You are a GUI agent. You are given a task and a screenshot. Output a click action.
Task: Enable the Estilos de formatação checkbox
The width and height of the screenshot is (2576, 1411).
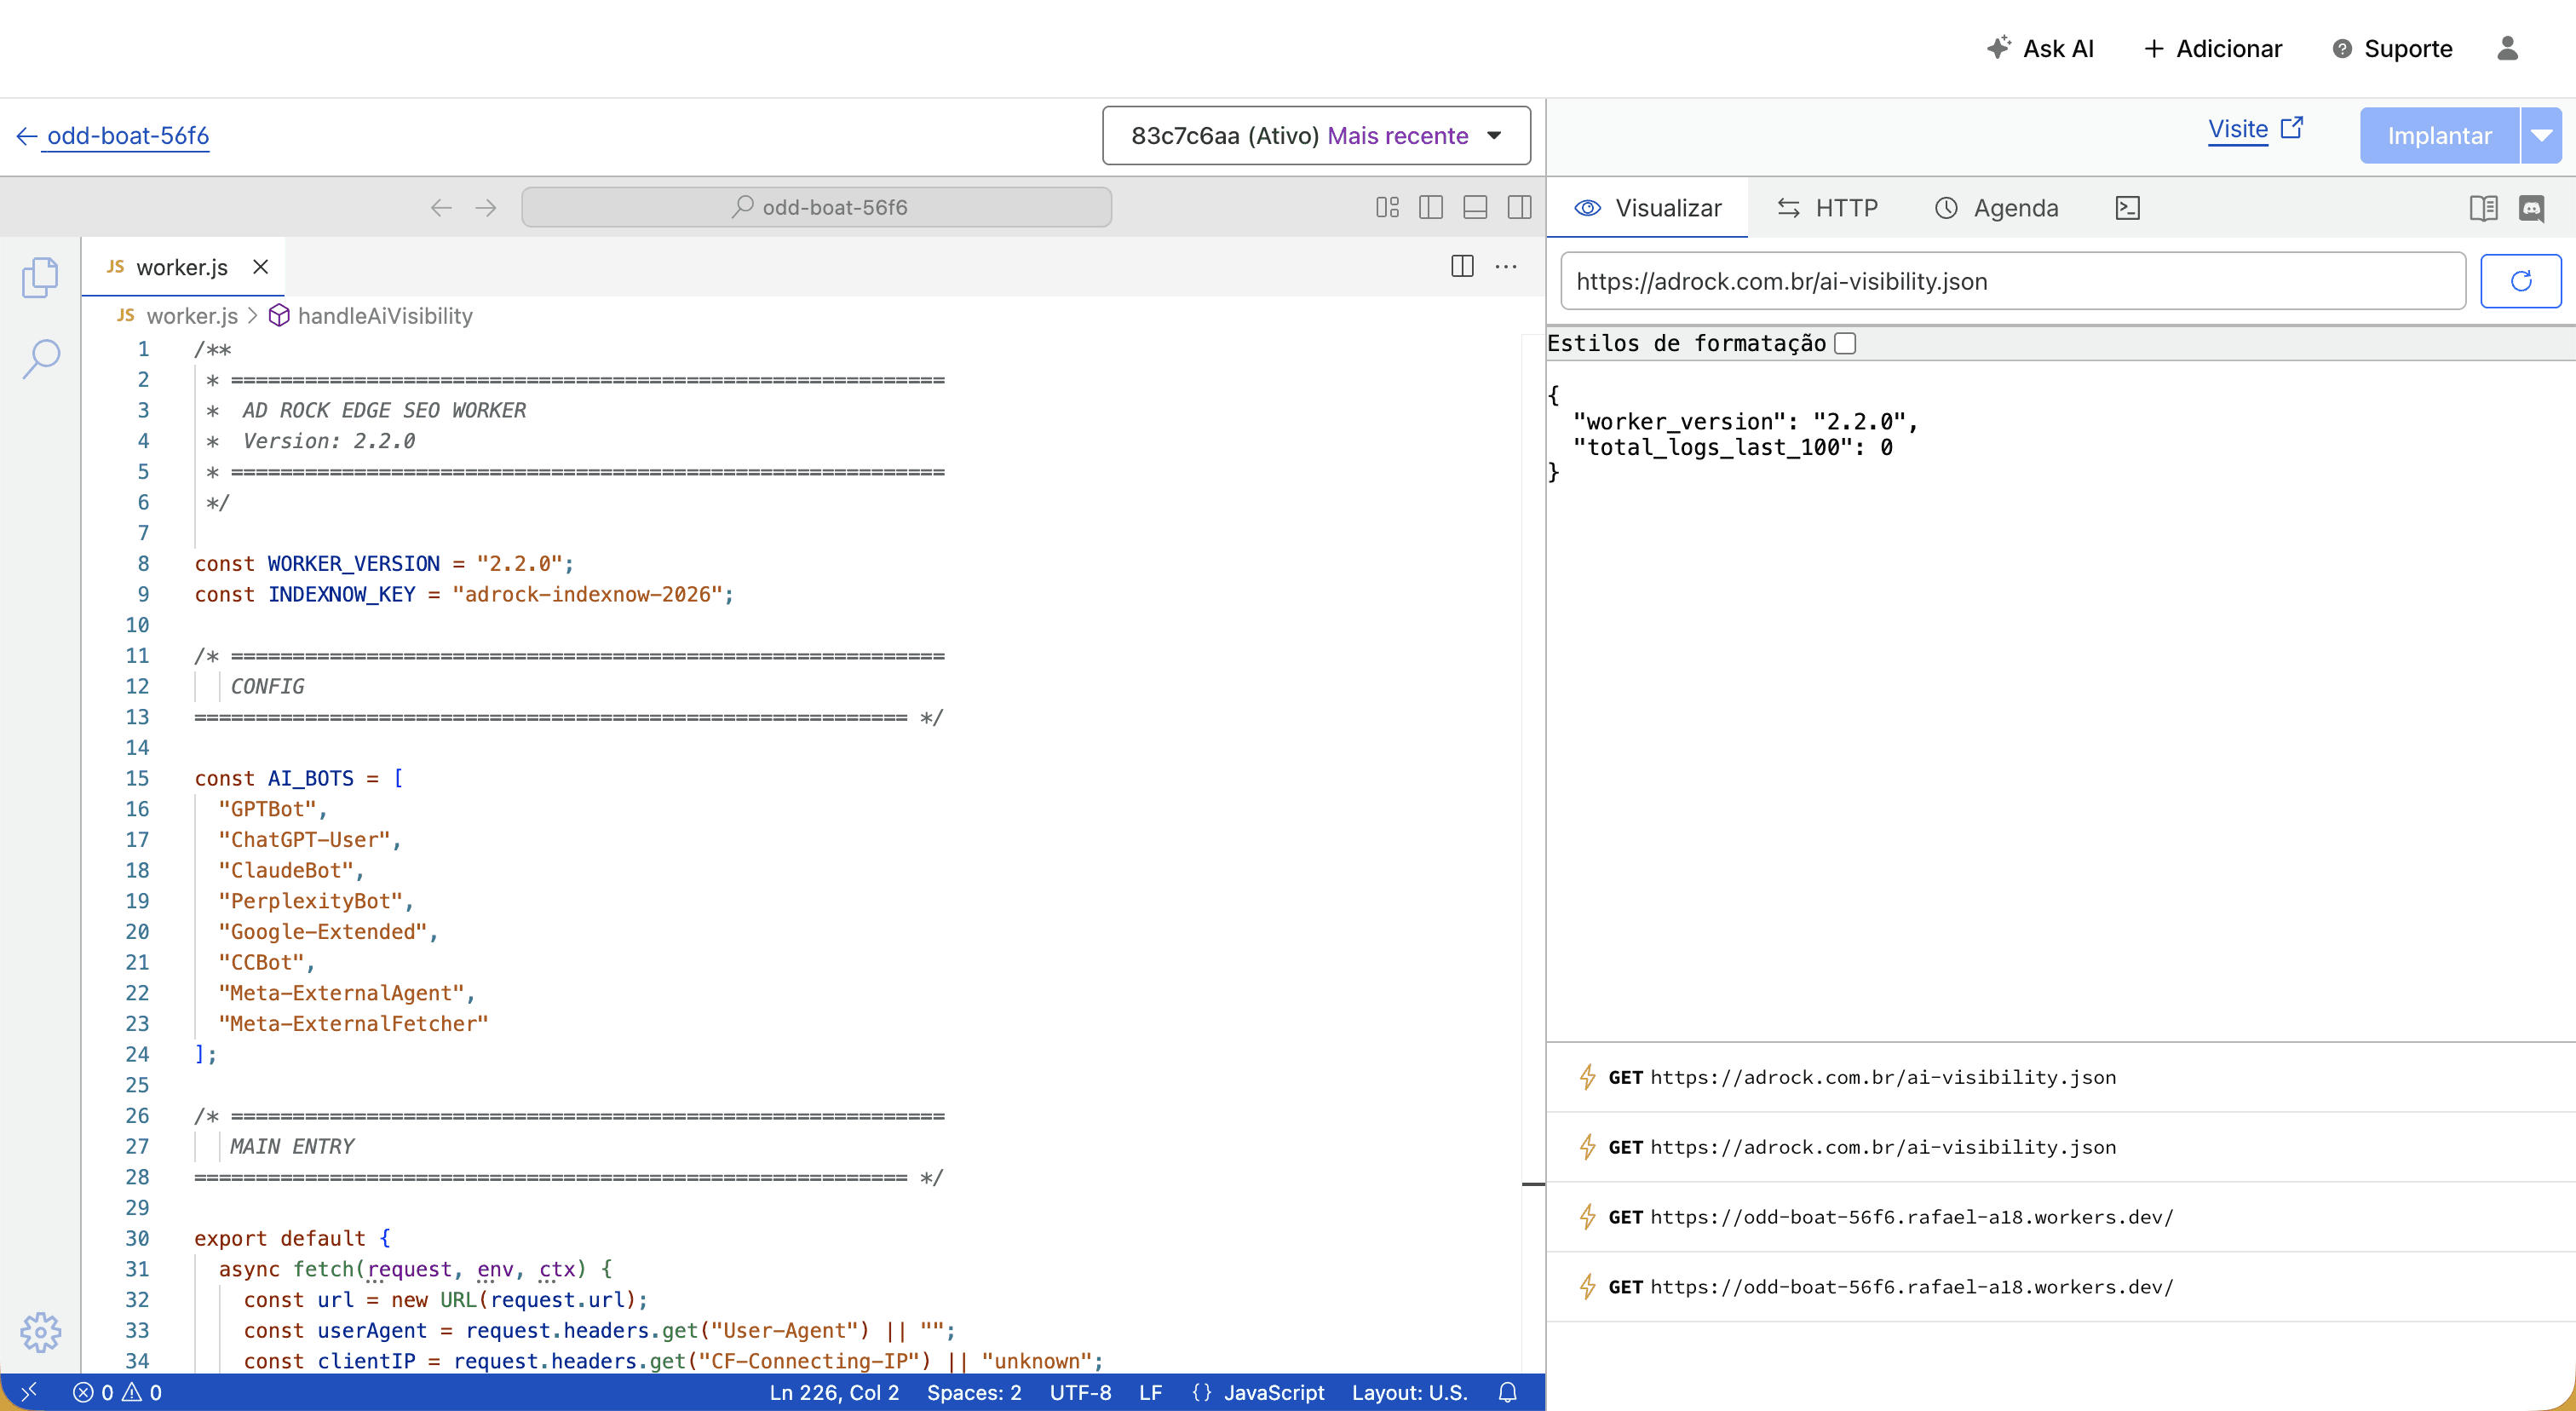pos(1846,343)
